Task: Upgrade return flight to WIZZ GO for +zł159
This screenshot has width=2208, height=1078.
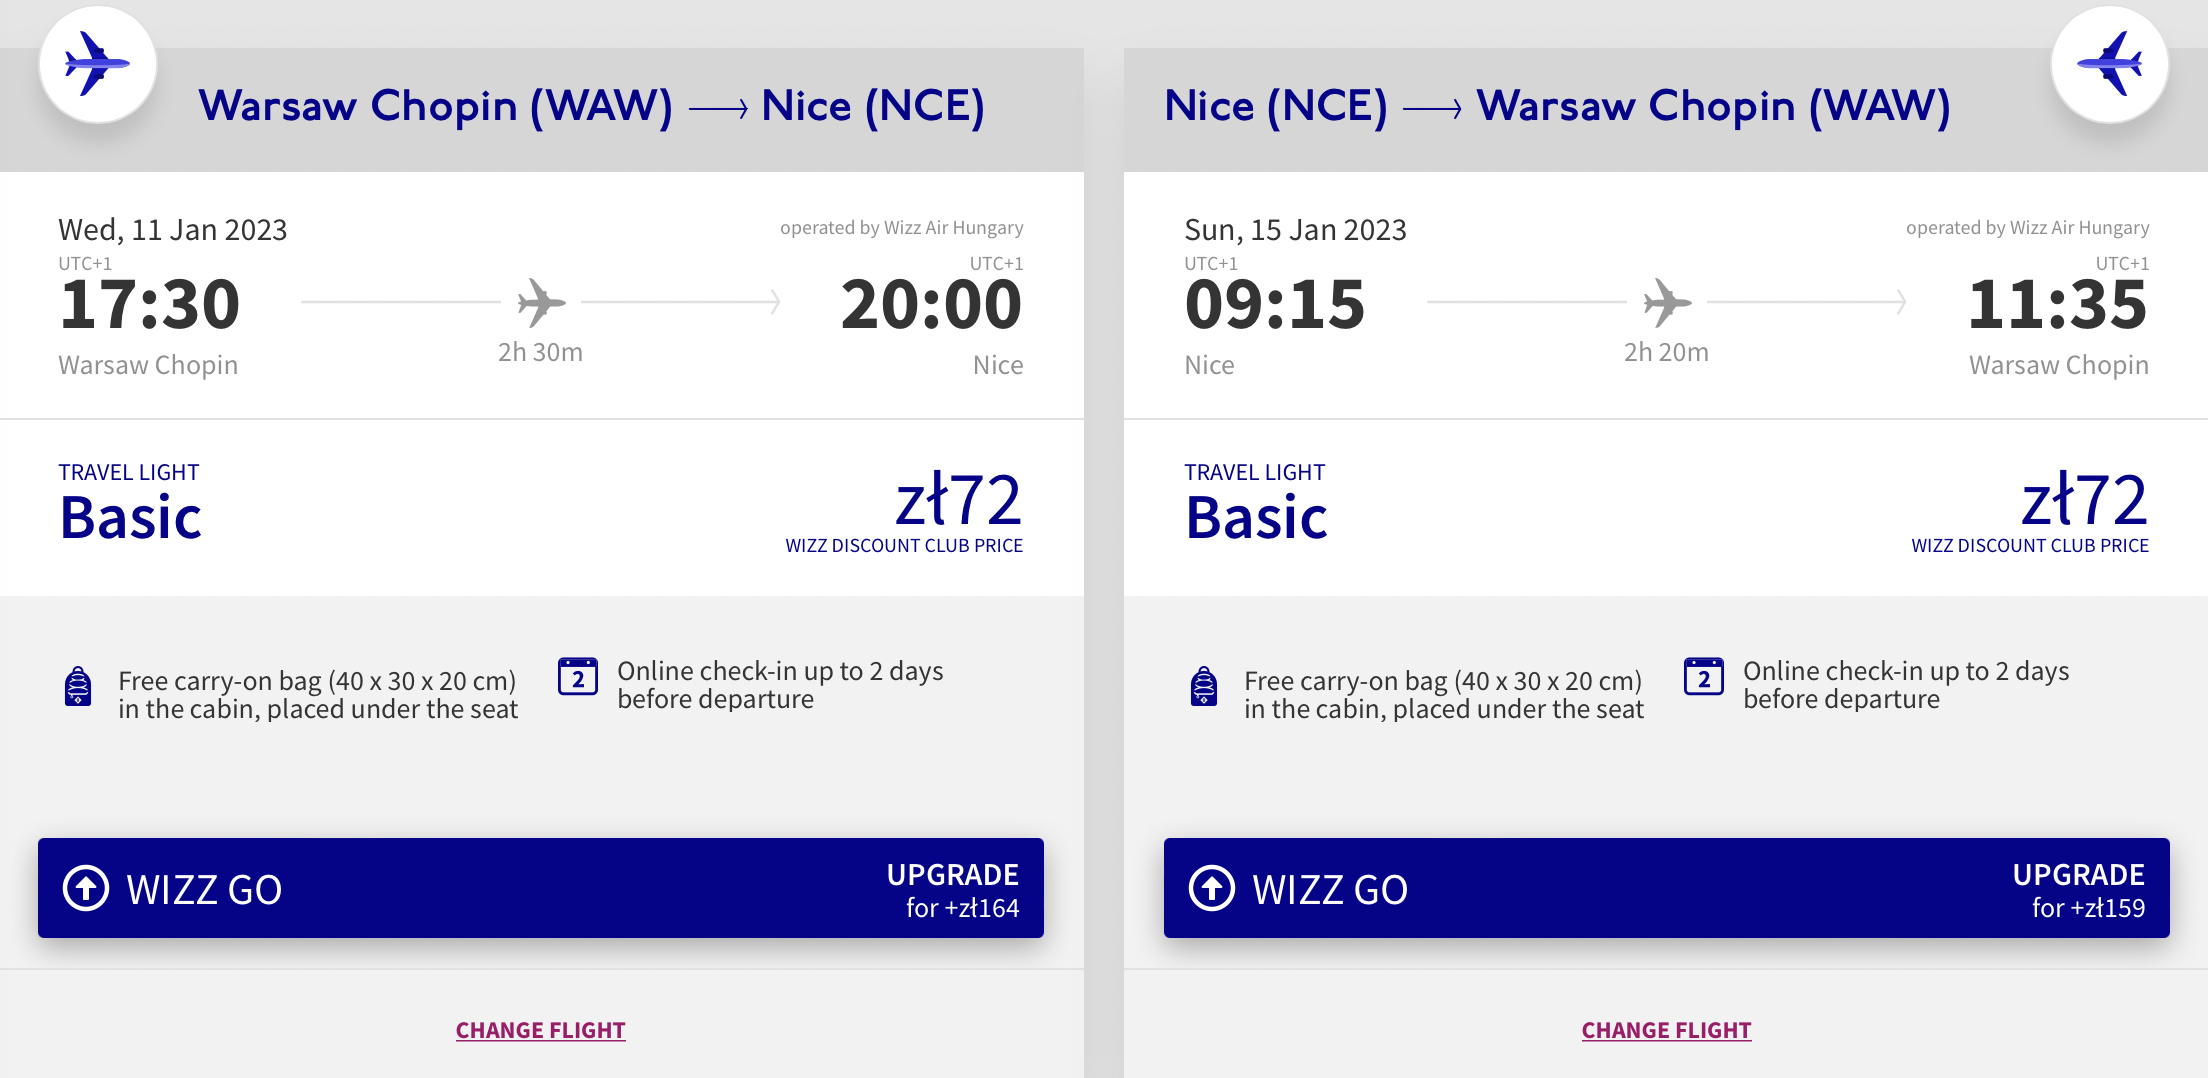Action: coord(1667,888)
